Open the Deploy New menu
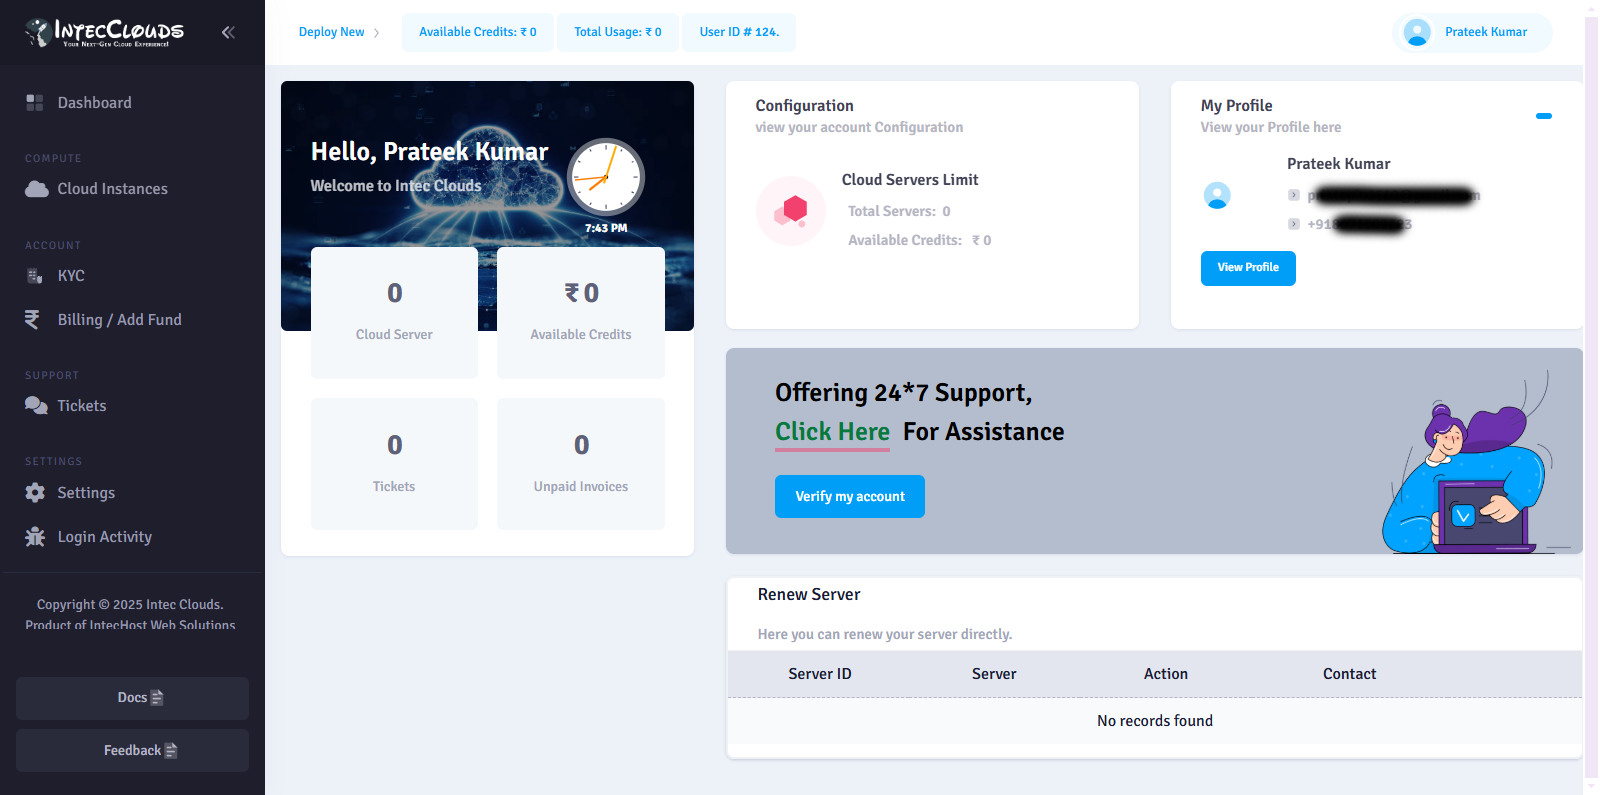The width and height of the screenshot is (1600, 795). click(339, 32)
